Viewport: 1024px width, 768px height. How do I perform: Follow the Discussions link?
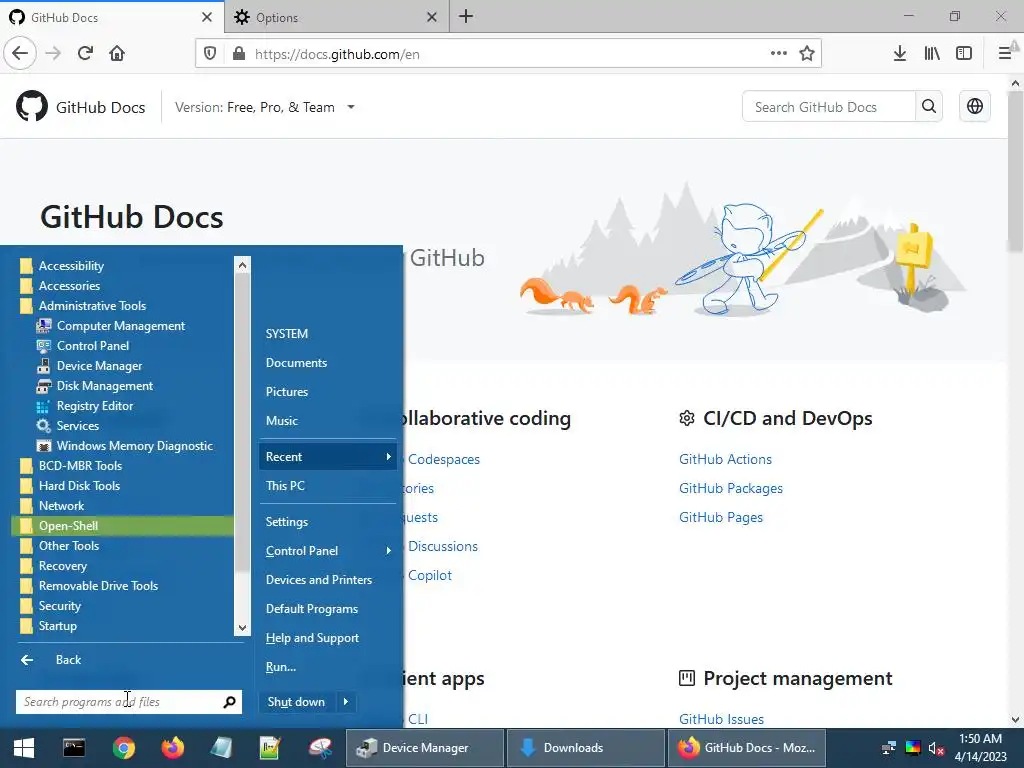pyautogui.click(x=443, y=546)
